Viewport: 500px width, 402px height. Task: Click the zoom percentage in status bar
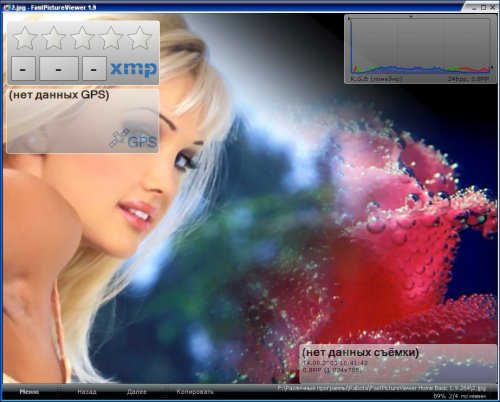[440, 396]
